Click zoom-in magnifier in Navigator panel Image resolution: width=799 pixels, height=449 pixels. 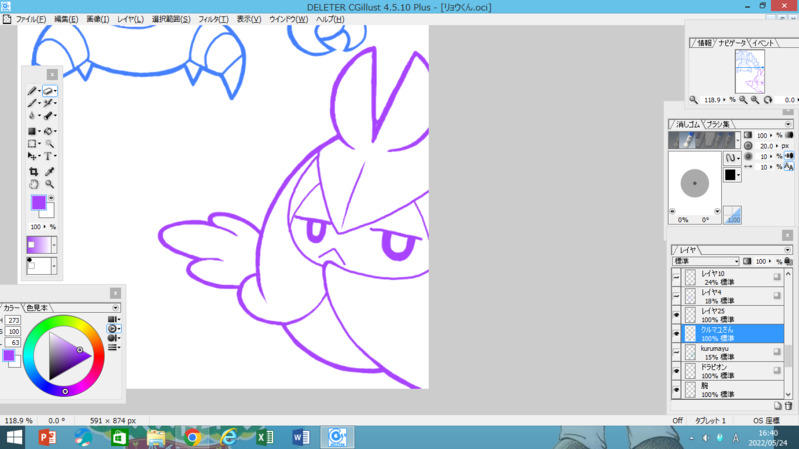(755, 100)
